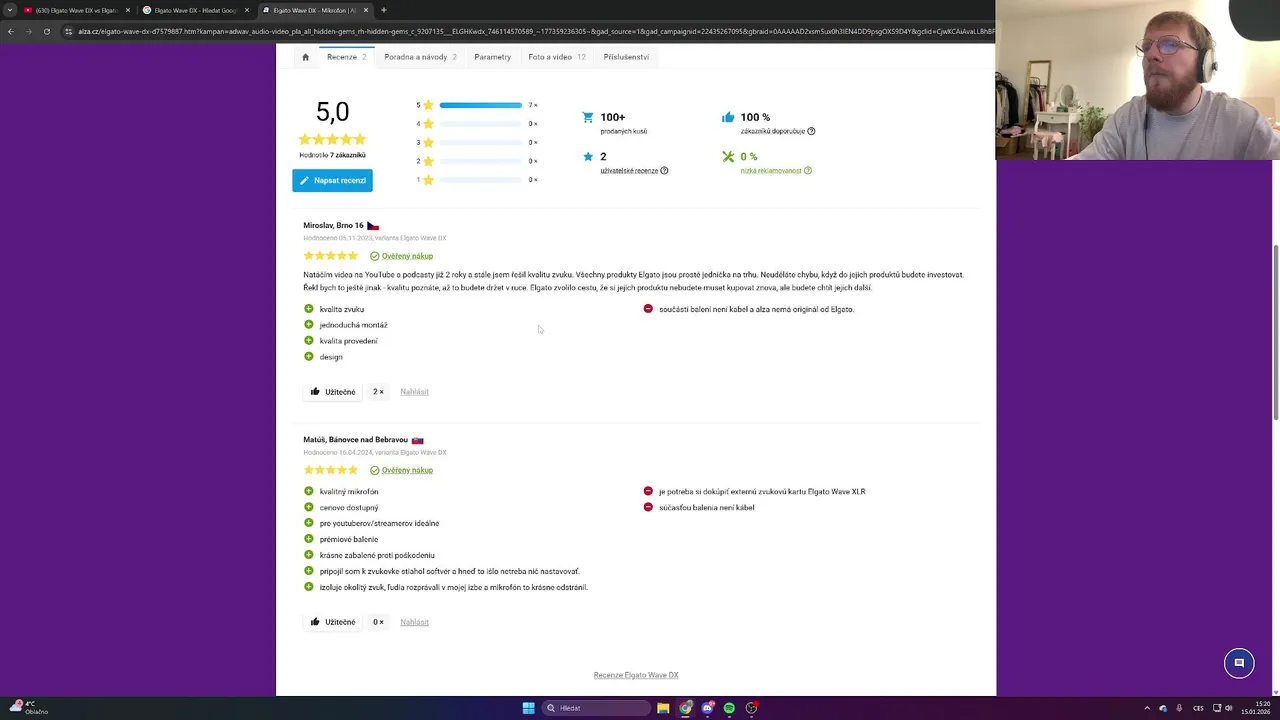Click the minus icon by 'součástí balení není kabel'
Image resolution: width=1280 pixels, height=720 pixels.
(648, 309)
